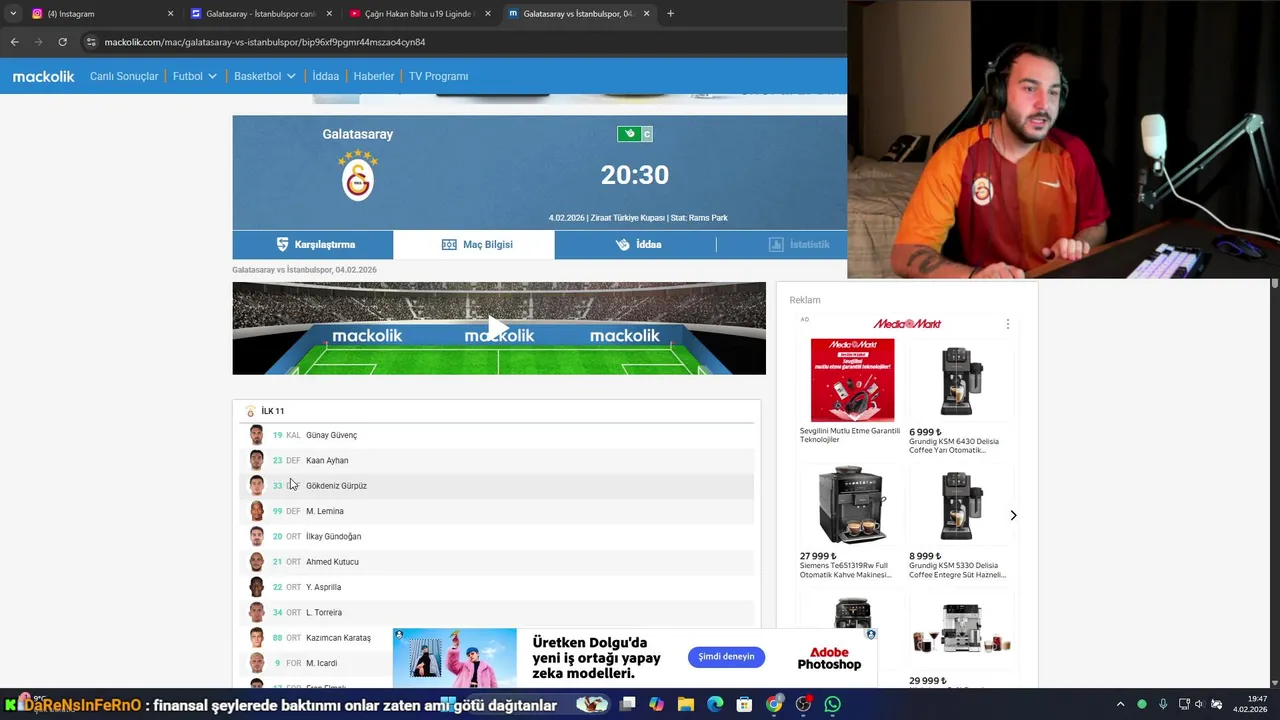This screenshot has width=1280, height=720.
Task: Click the mackolik.com address bar URL
Action: coord(265,42)
